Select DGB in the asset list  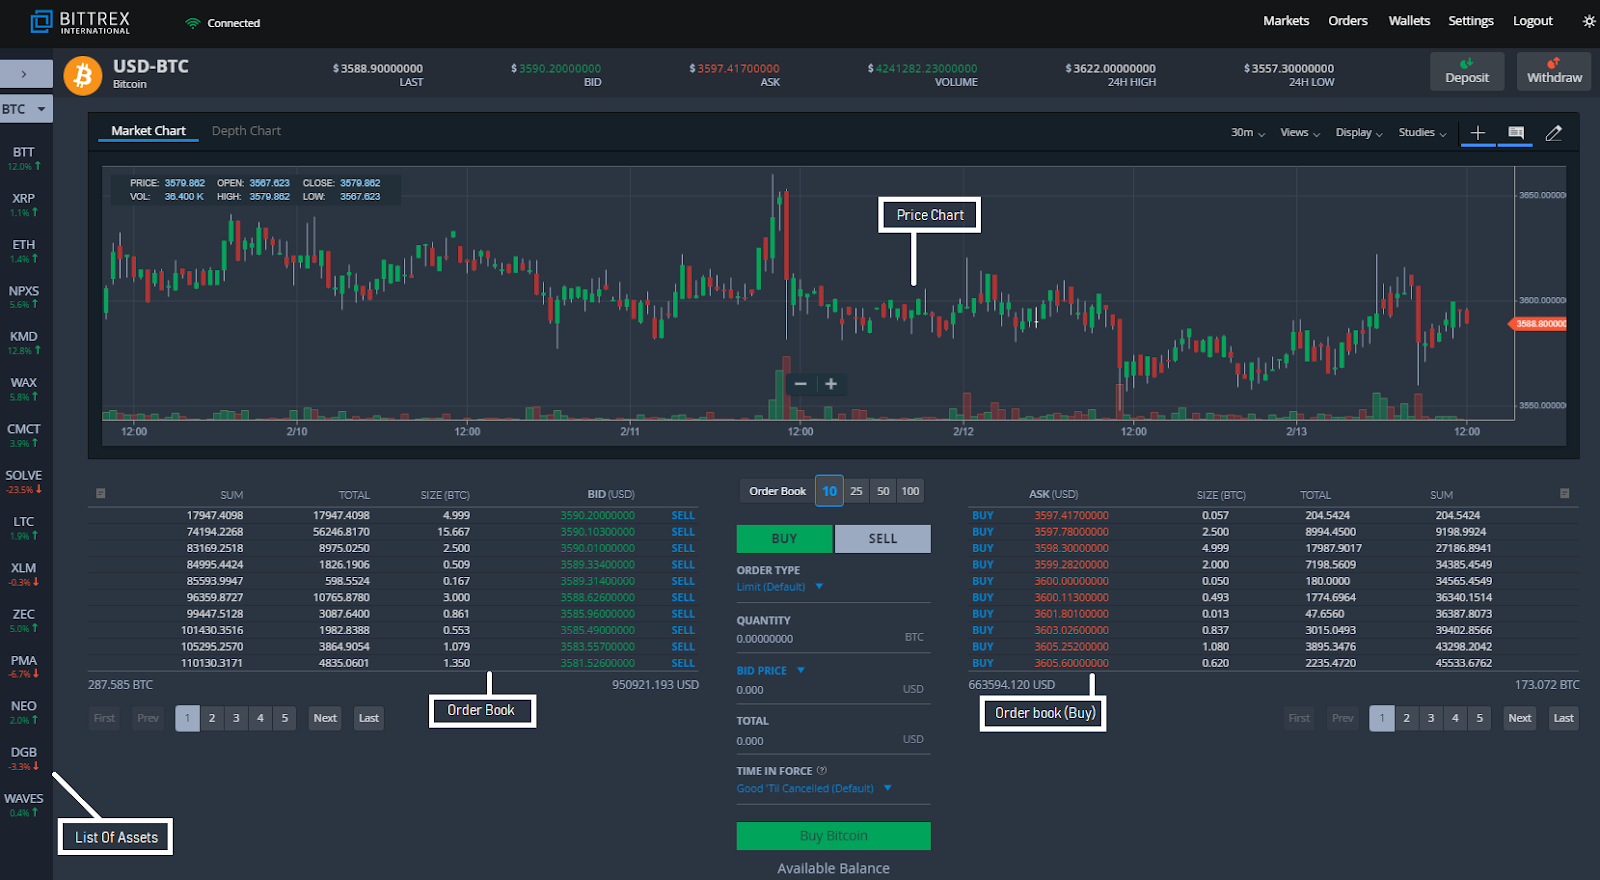coord(24,758)
